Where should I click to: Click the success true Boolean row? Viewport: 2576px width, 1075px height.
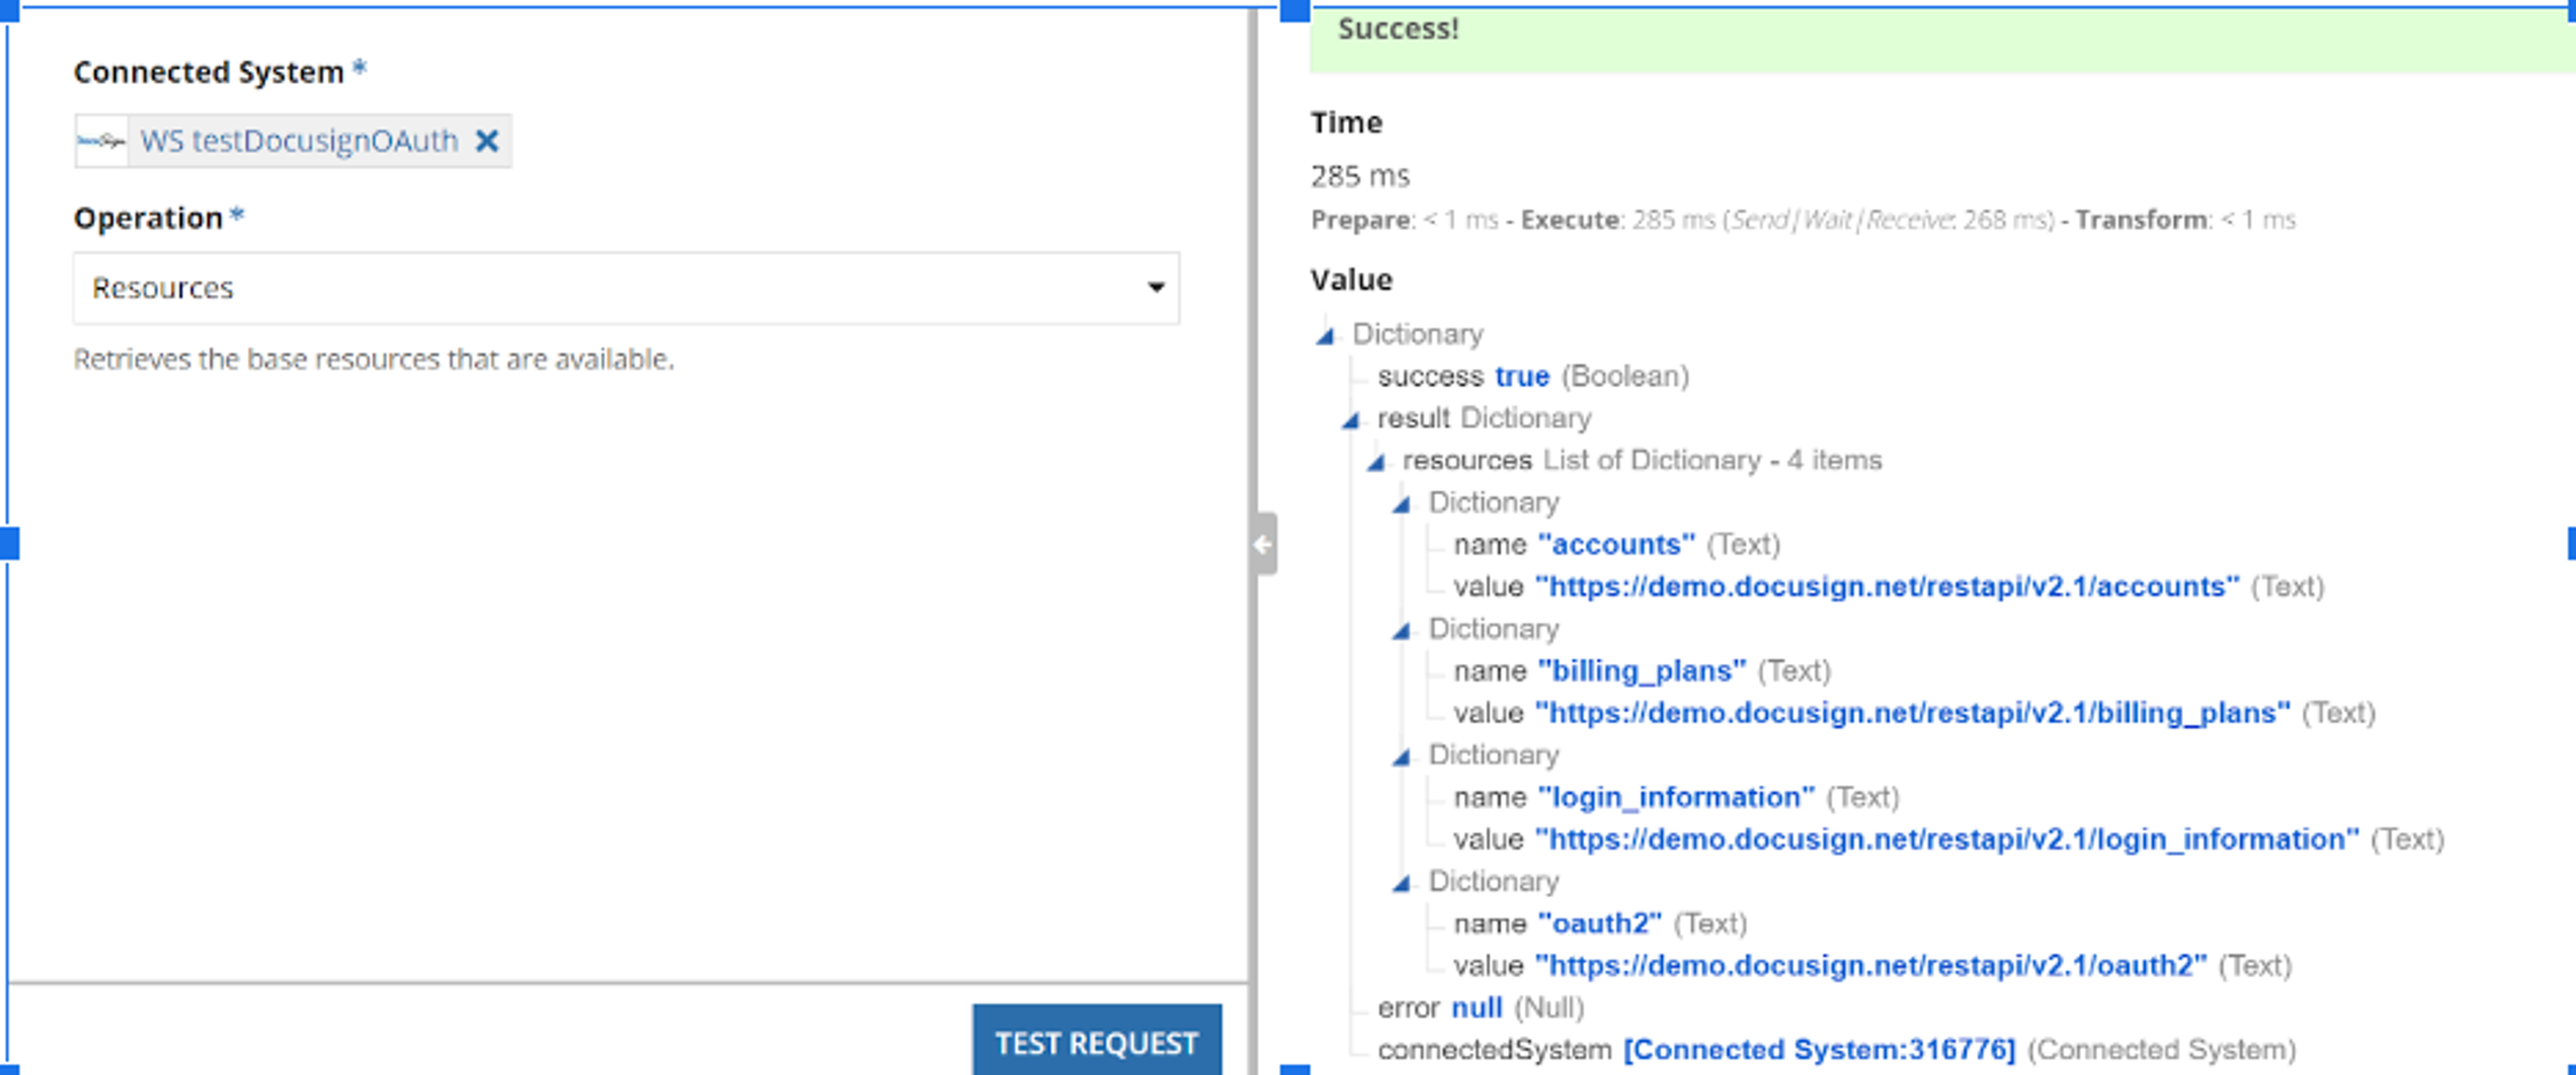click(1533, 376)
